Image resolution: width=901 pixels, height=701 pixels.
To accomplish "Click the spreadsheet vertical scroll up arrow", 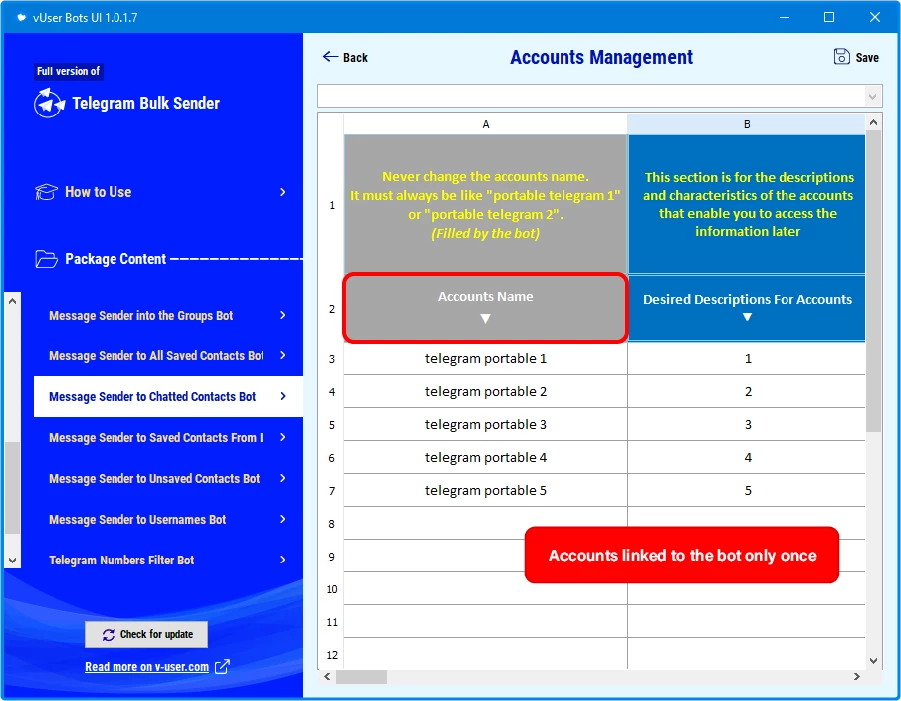I will coord(873,122).
